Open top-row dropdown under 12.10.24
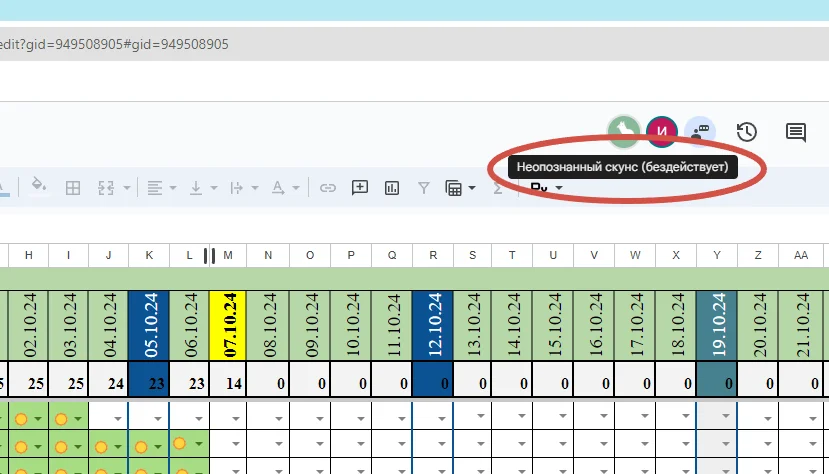The height and width of the screenshot is (474, 829). click(441, 419)
